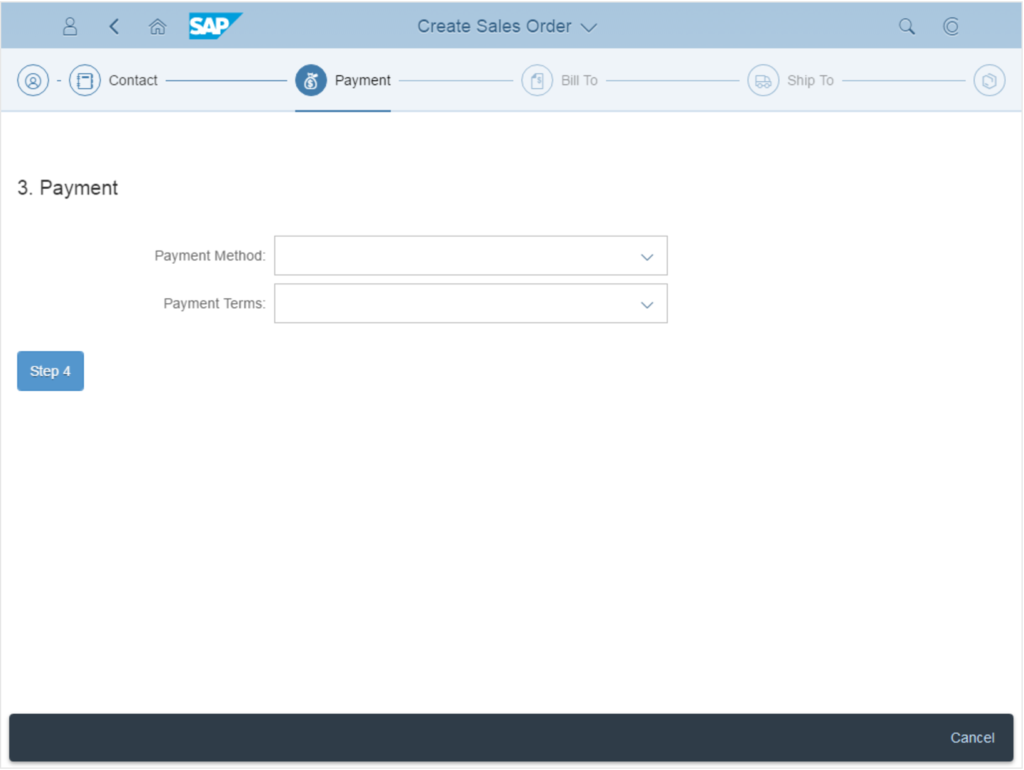The height and width of the screenshot is (770, 1024).
Task: Click the SAP logo
Action: (214, 26)
